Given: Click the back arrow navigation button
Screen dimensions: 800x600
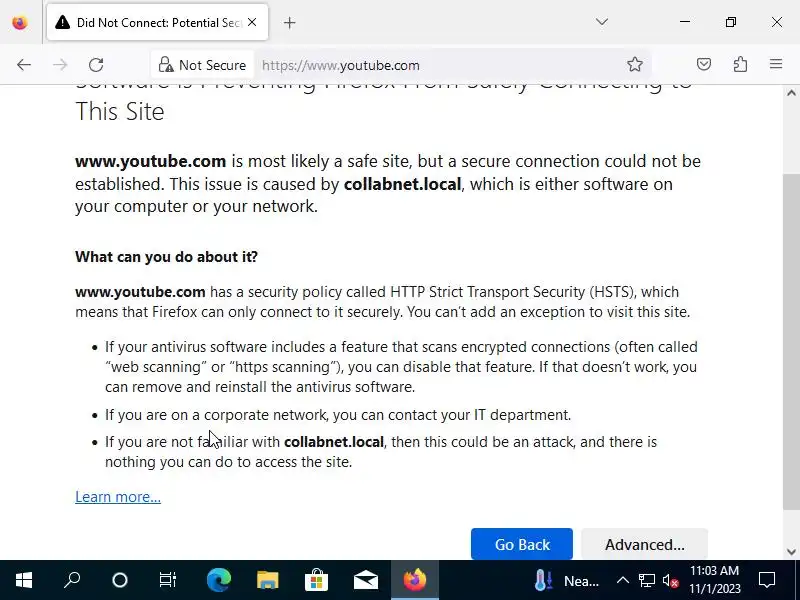Looking at the screenshot, I should point(24,65).
